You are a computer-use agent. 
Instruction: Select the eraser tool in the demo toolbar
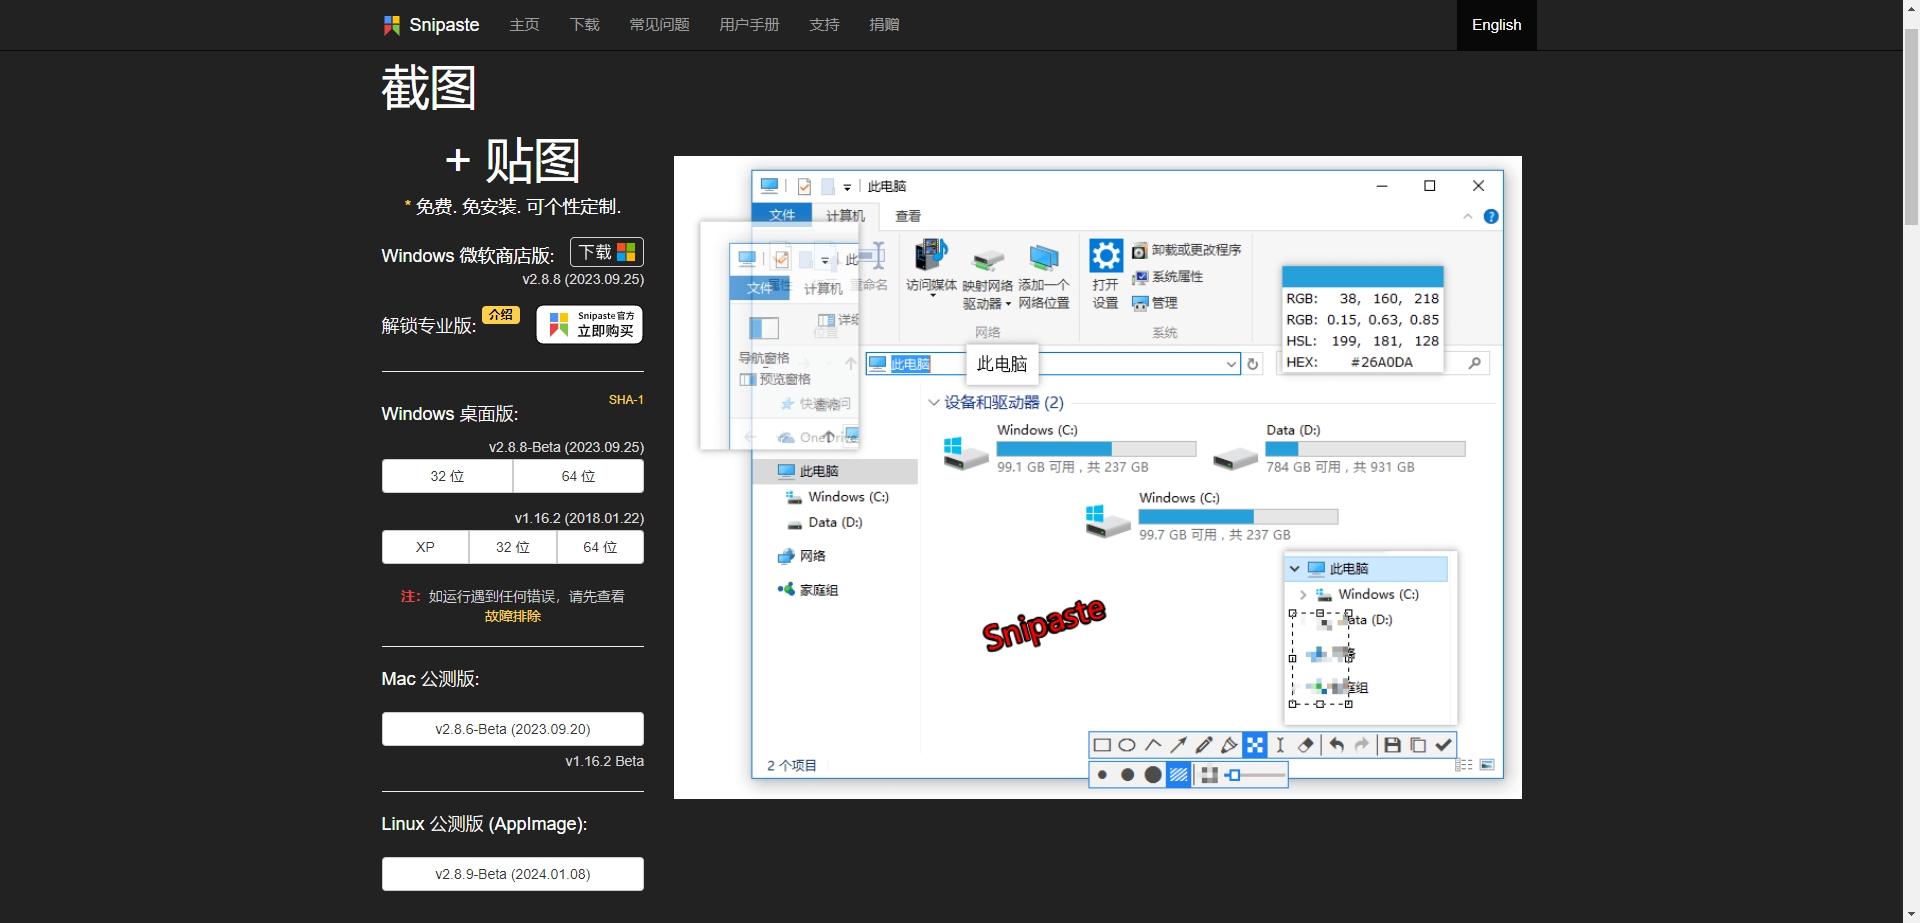click(x=1306, y=745)
